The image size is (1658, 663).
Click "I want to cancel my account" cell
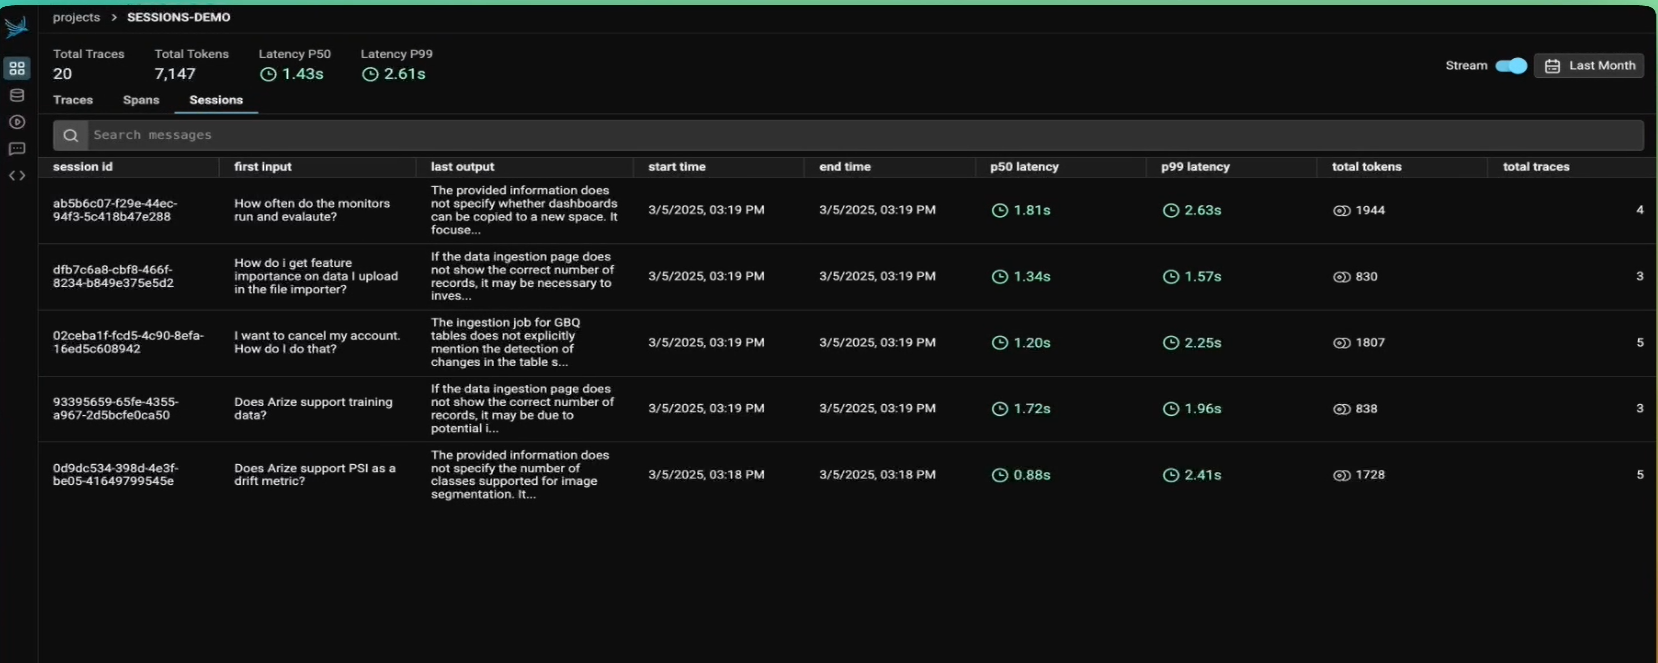point(317,342)
